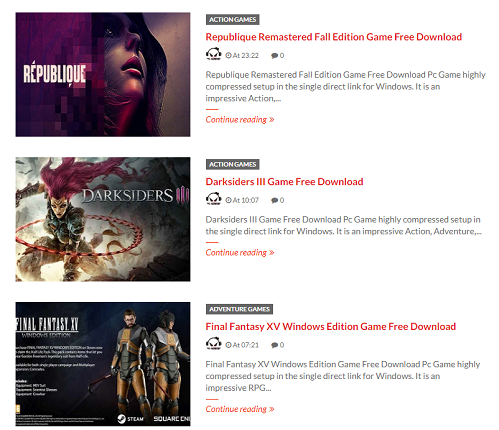Continue reading the Republique post

[240, 119]
